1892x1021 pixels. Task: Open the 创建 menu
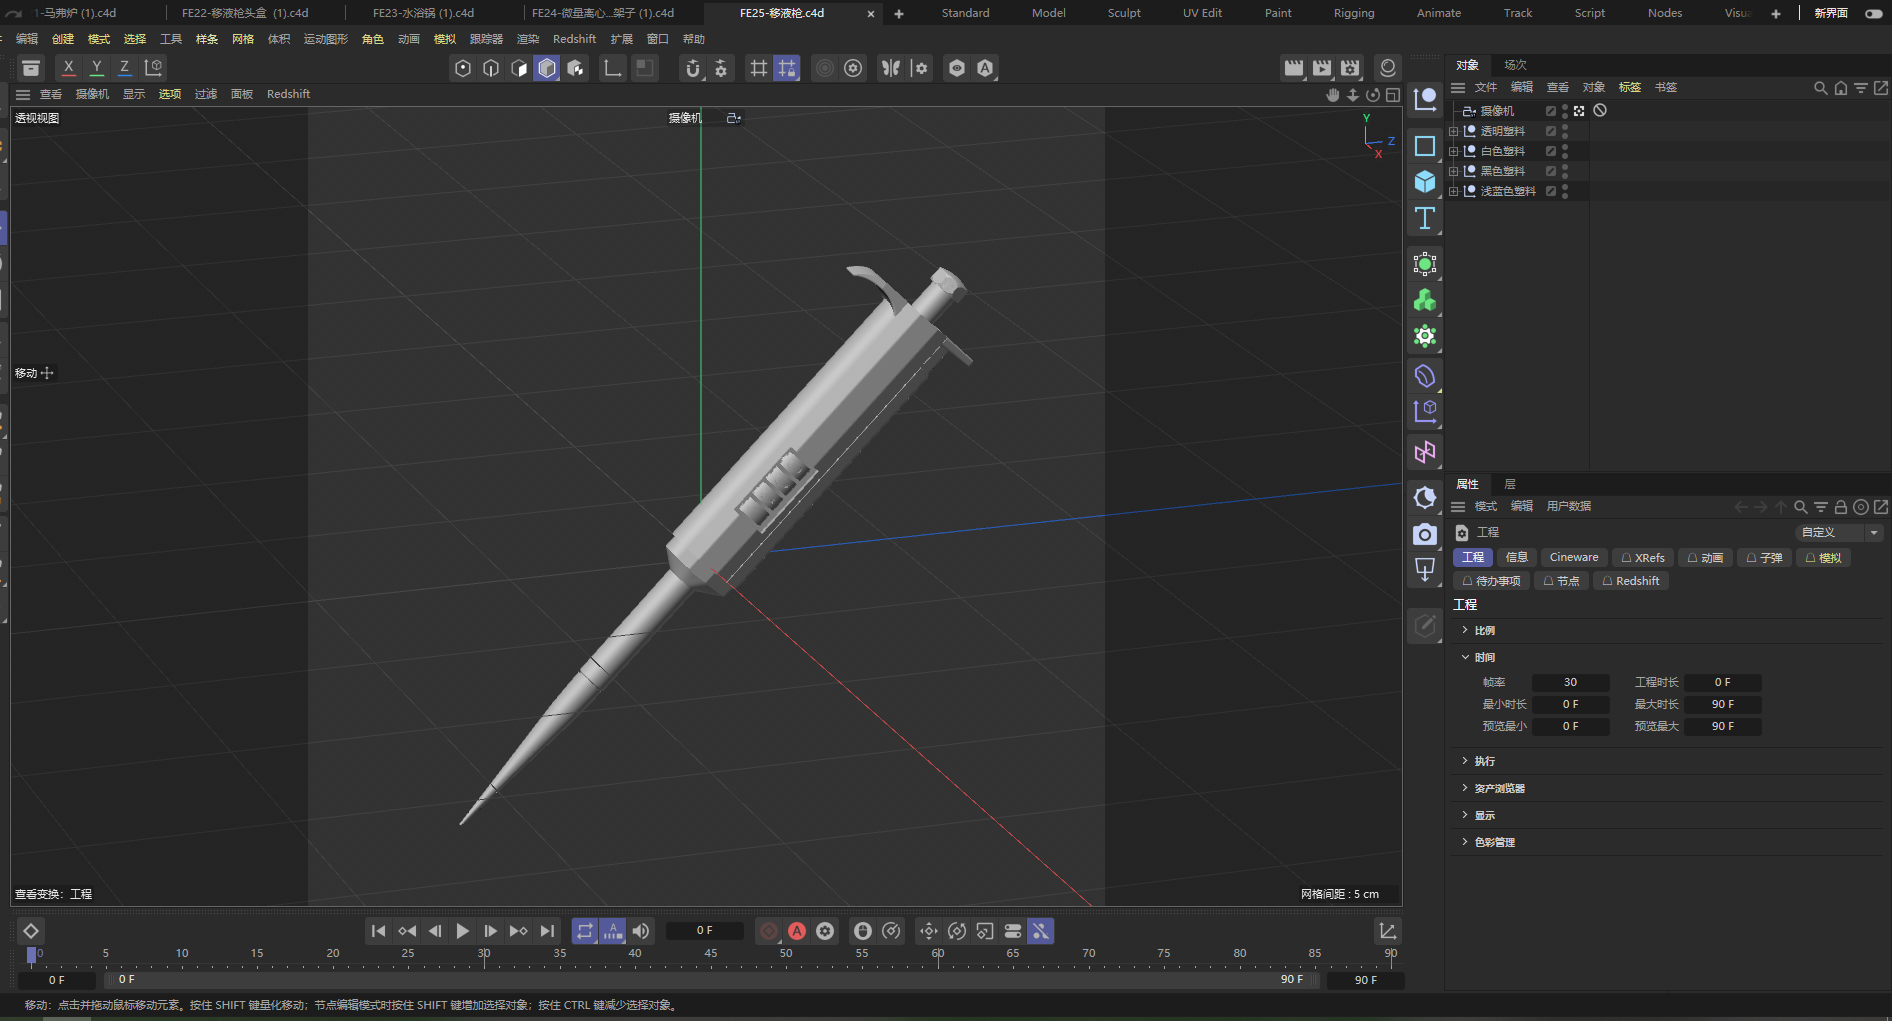63,39
